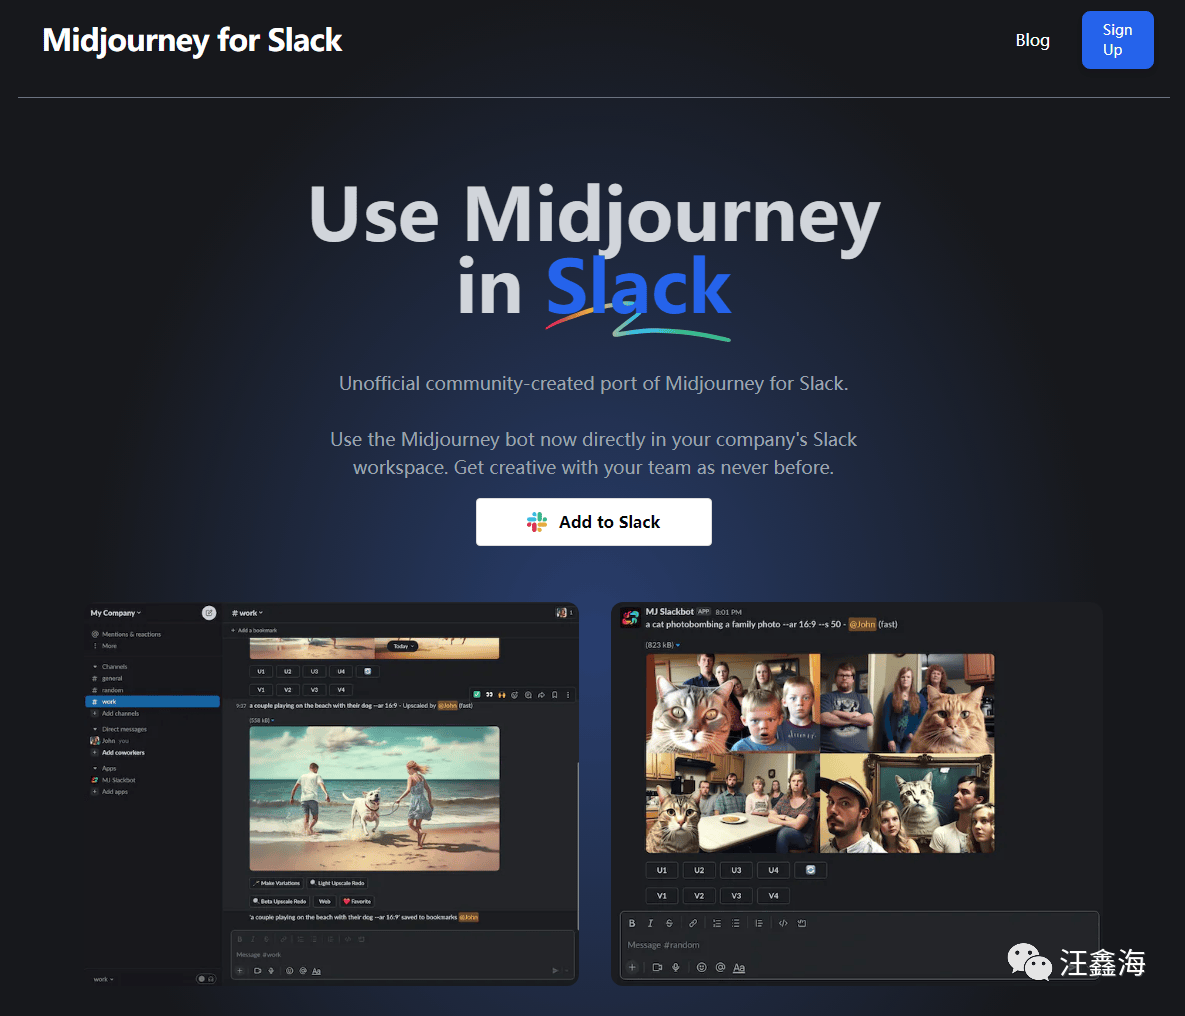Click the Add to Slack button

593,522
